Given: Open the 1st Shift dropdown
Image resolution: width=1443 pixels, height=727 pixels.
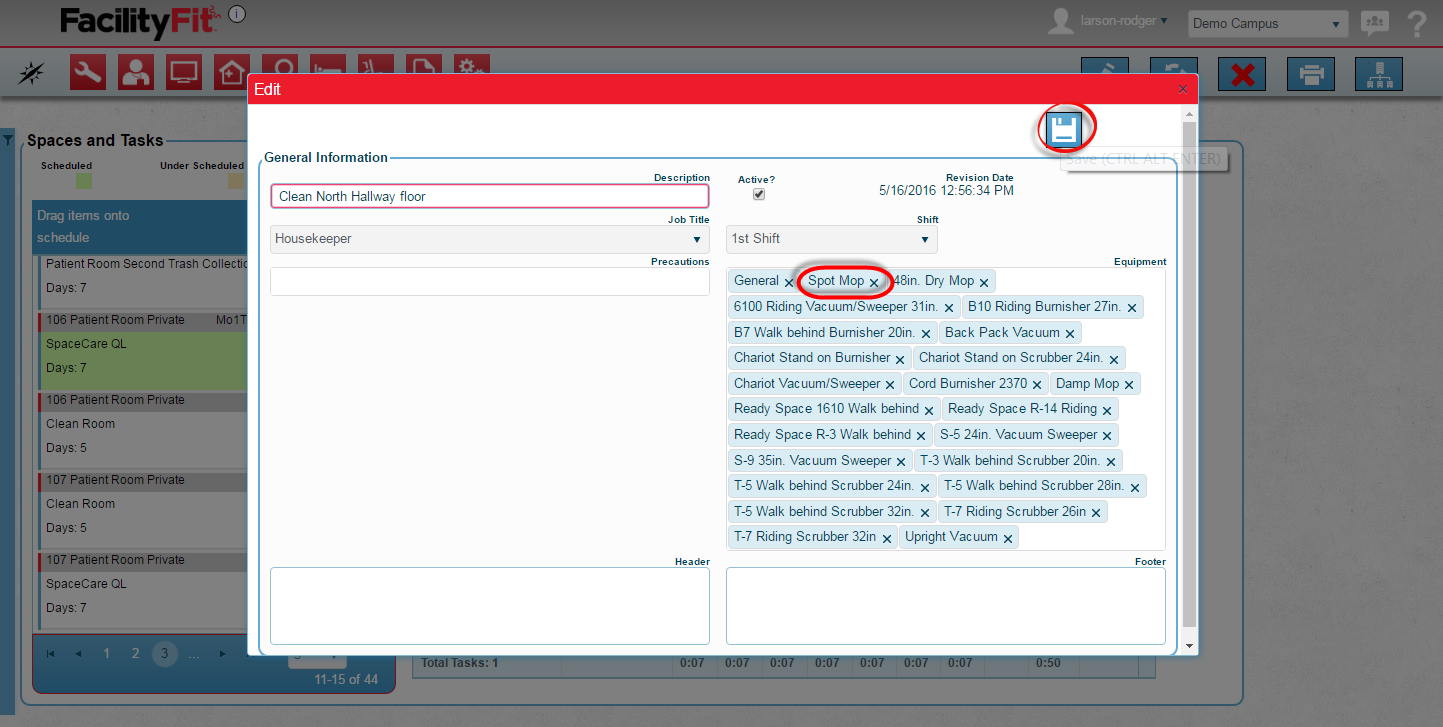Looking at the screenshot, I should point(831,239).
